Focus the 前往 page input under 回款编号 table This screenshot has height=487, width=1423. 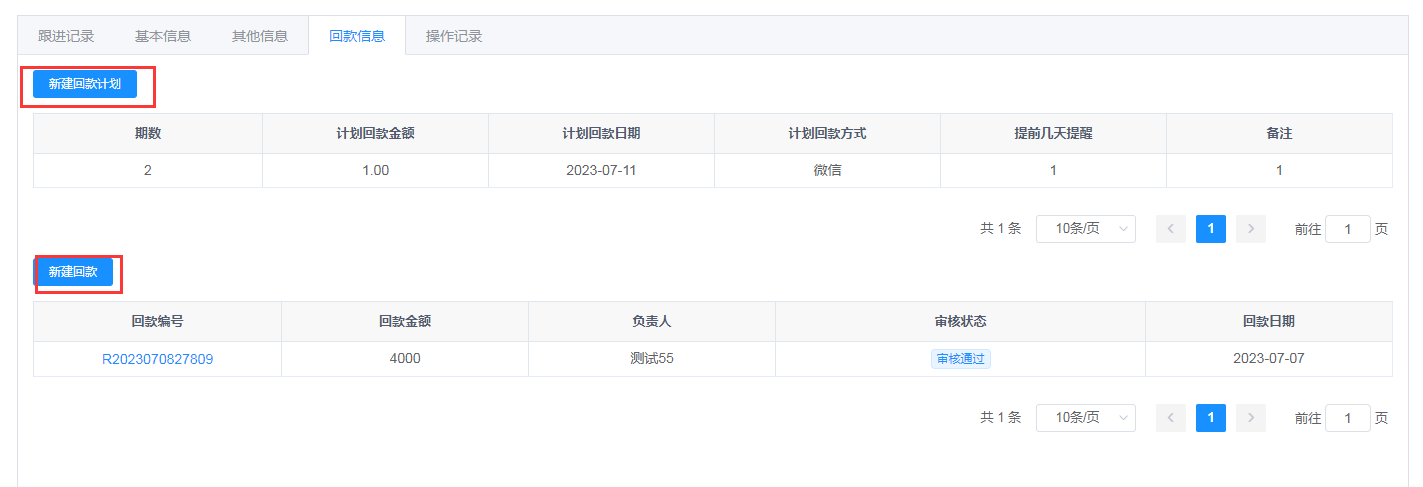point(1347,418)
